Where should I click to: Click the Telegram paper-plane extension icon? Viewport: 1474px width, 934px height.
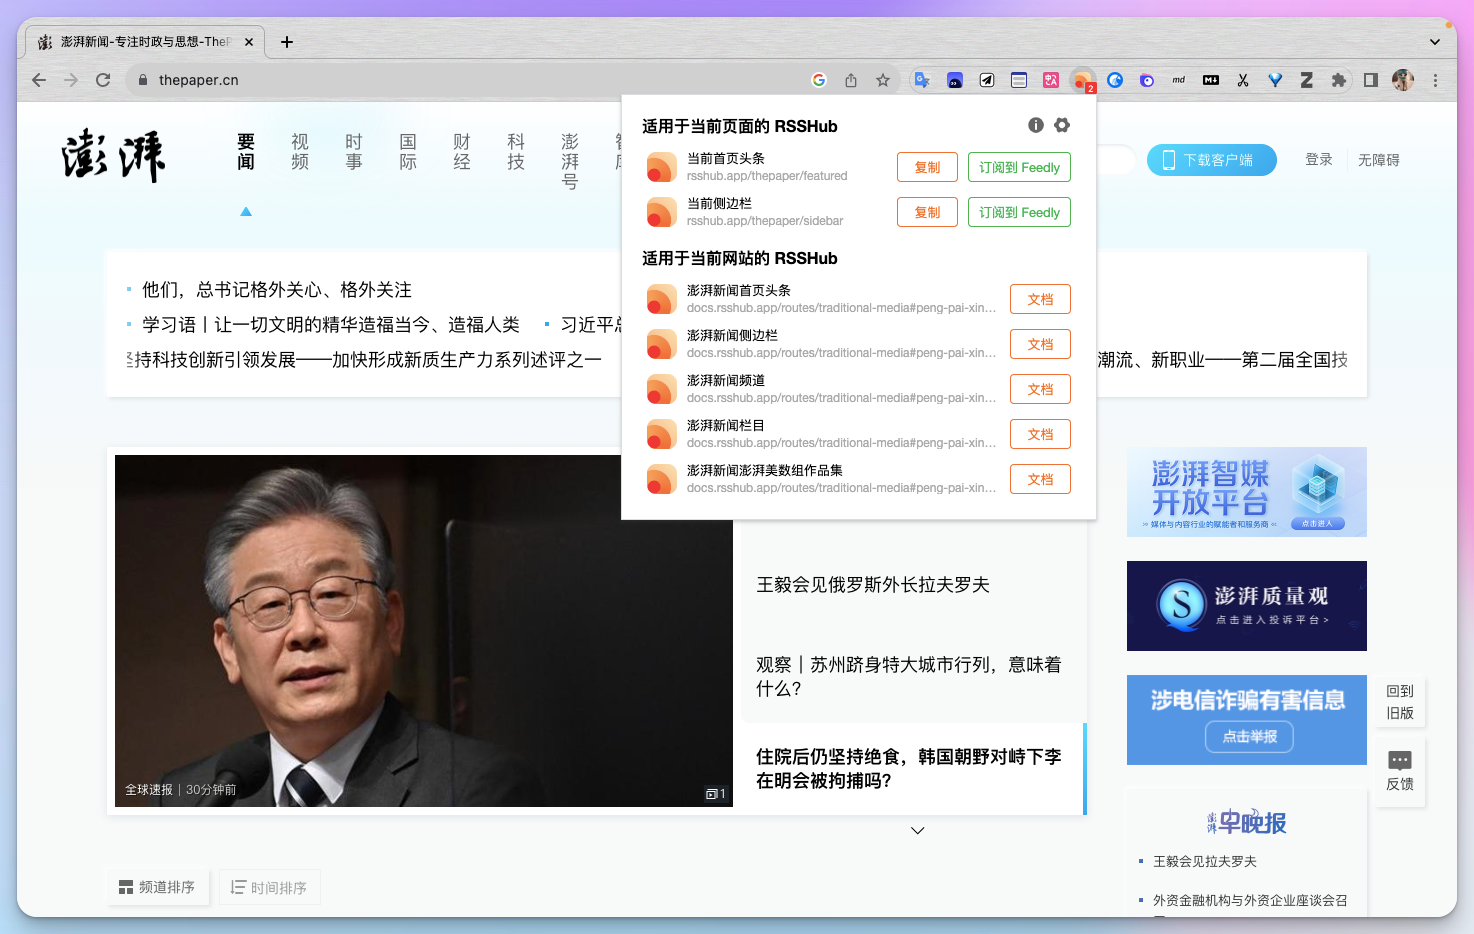(x=987, y=80)
